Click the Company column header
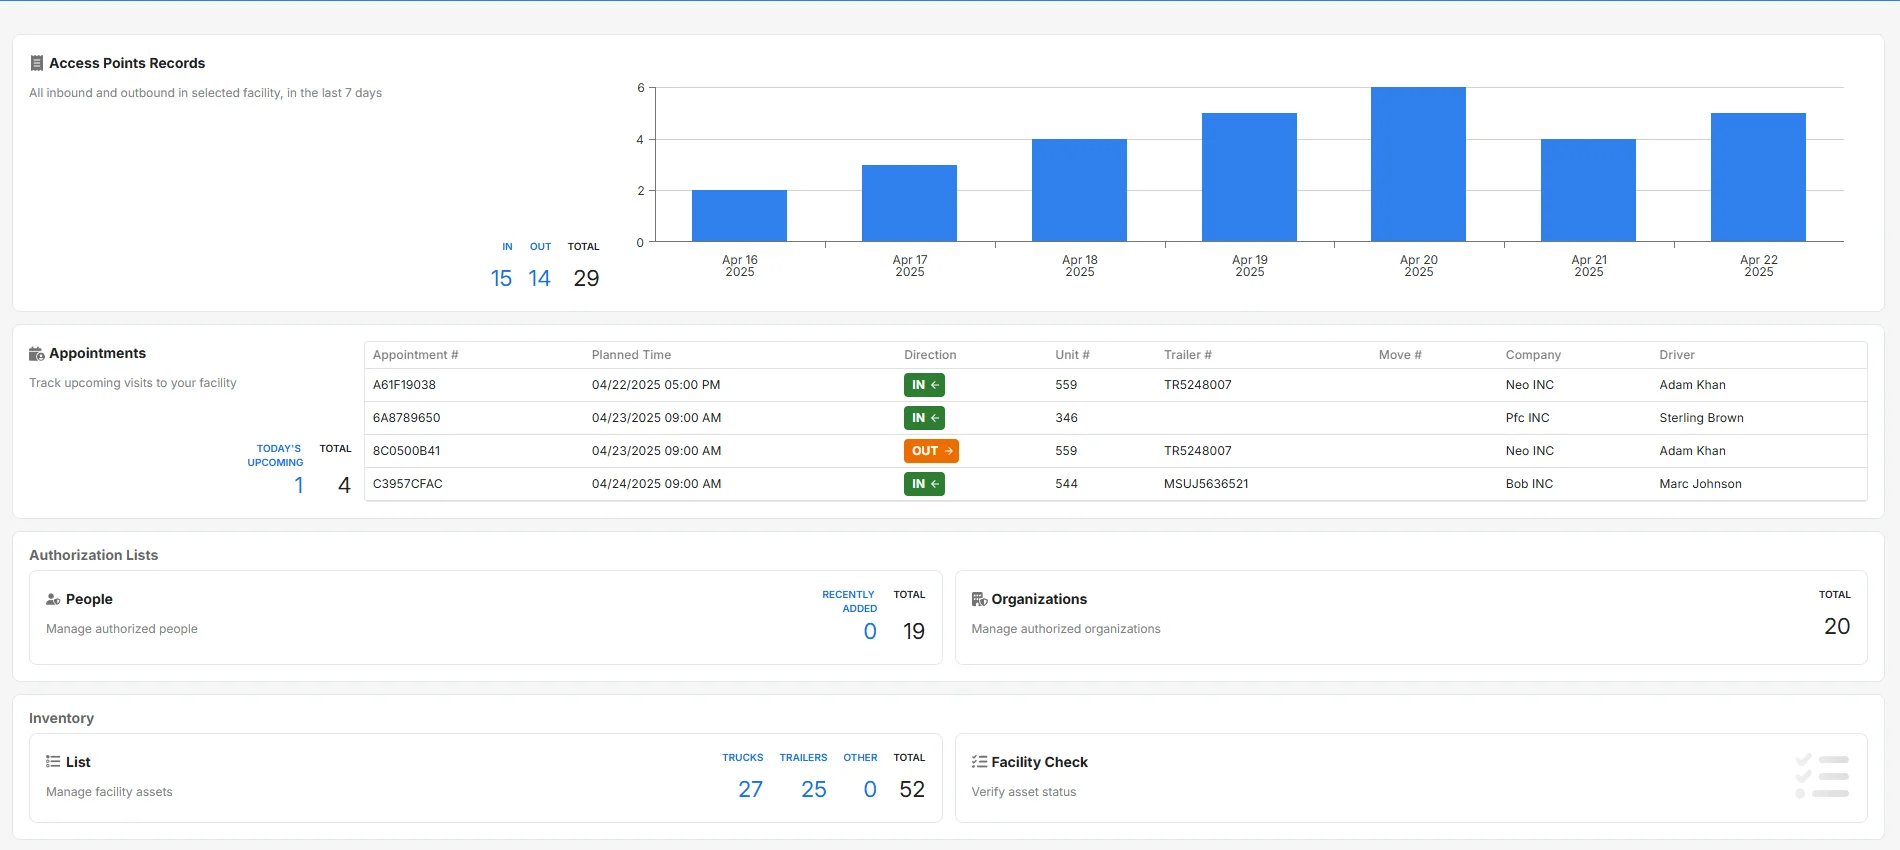 [x=1533, y=355]
